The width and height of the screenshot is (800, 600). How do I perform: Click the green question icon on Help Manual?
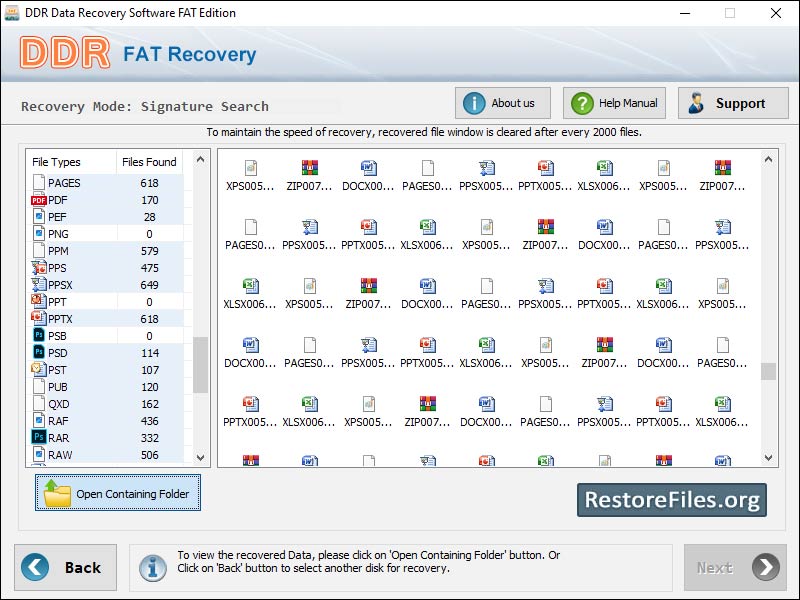click(581, 102)
